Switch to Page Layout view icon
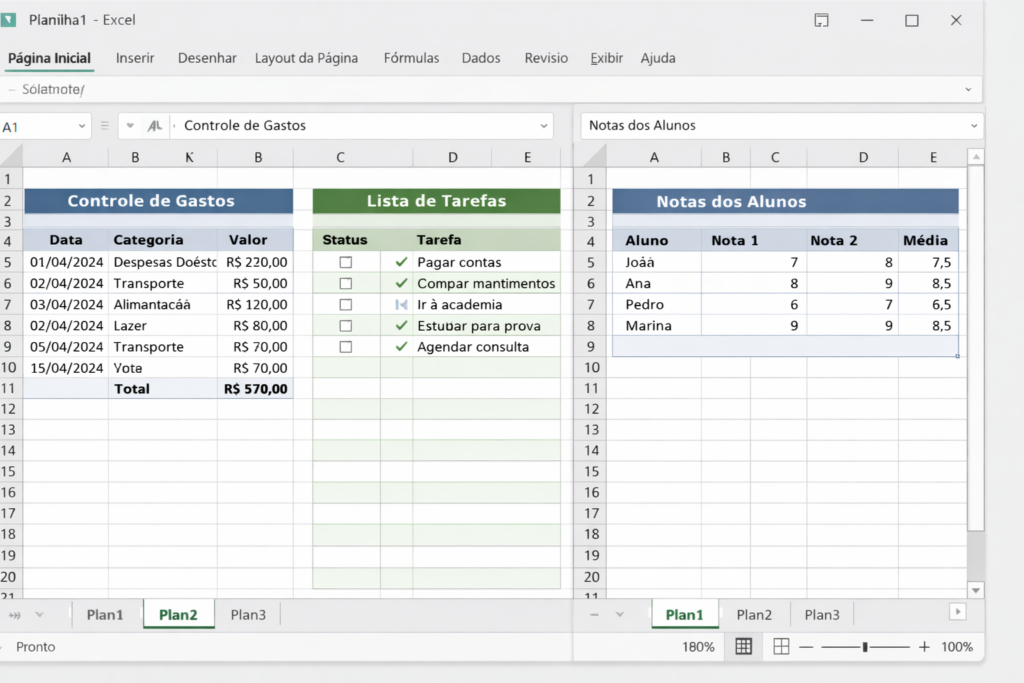 point(781,647)
